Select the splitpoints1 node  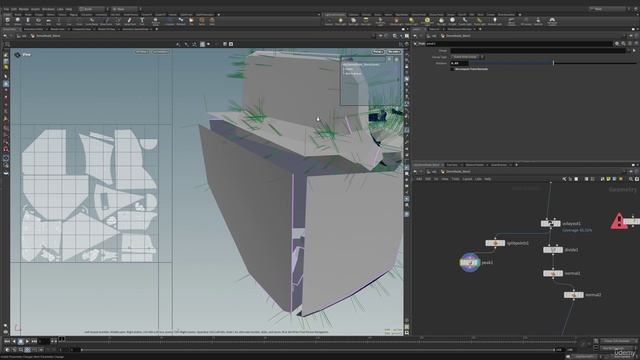[x=495, y=243]
